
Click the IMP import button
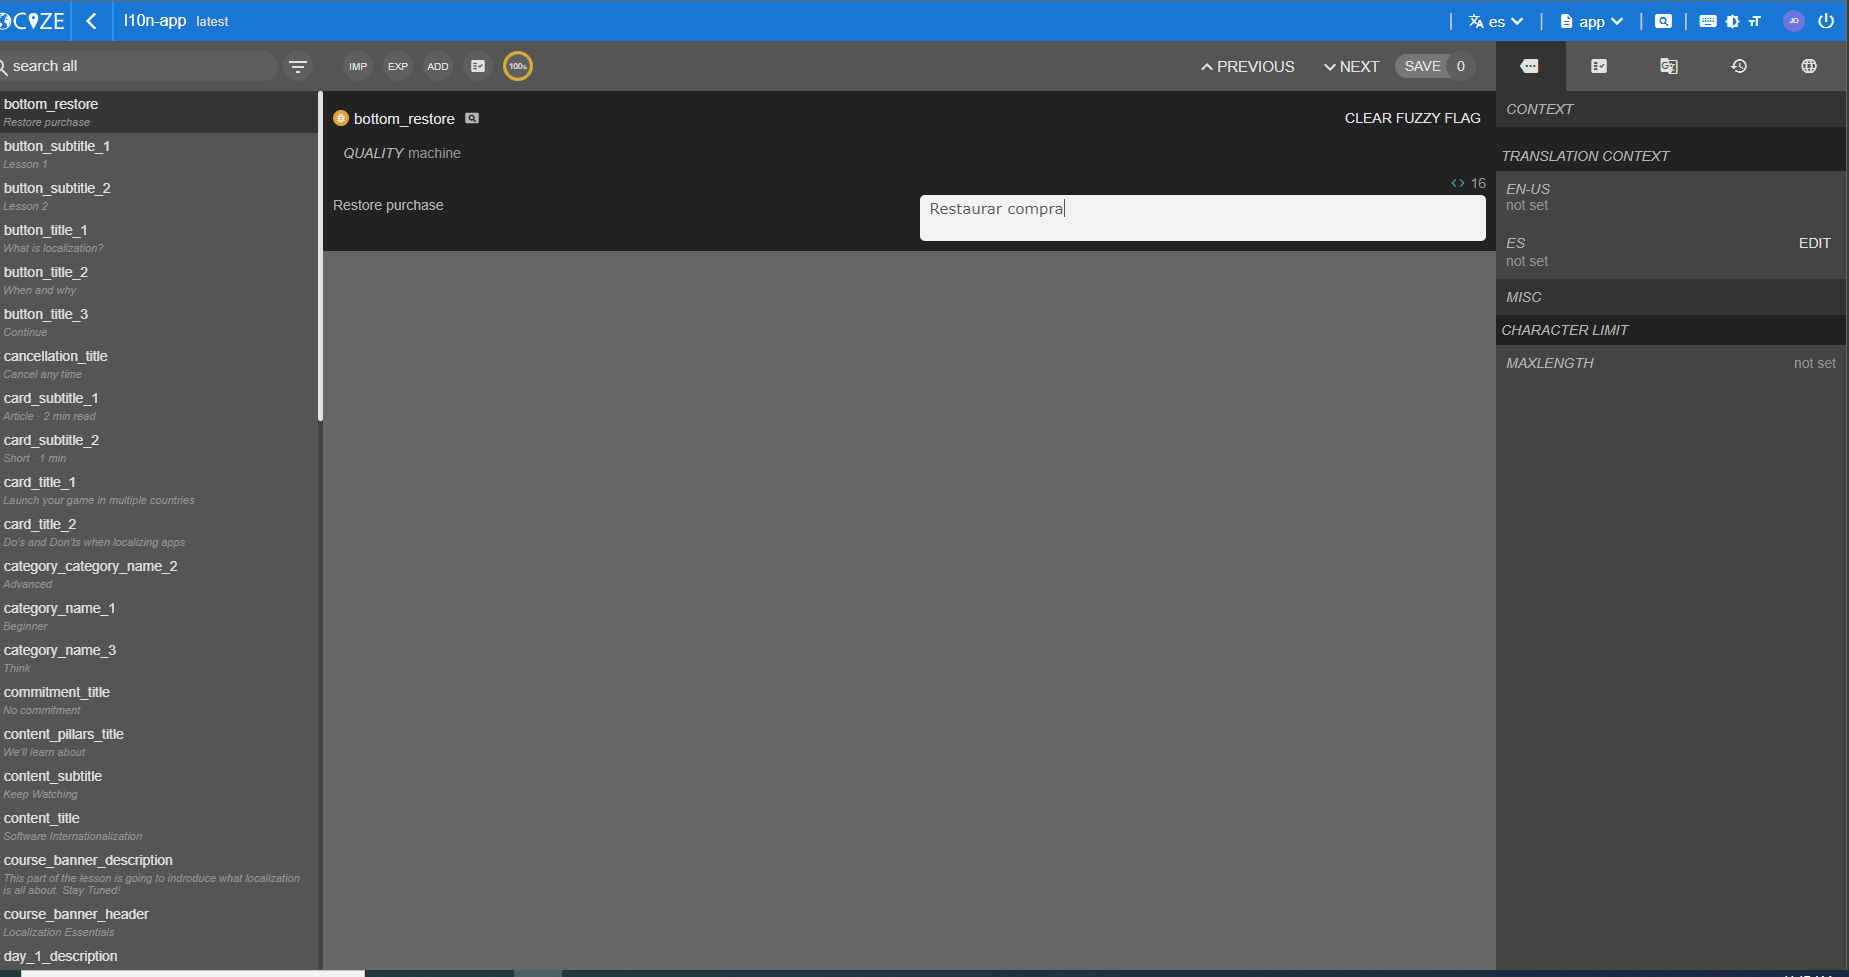click(x=358, y=66)
